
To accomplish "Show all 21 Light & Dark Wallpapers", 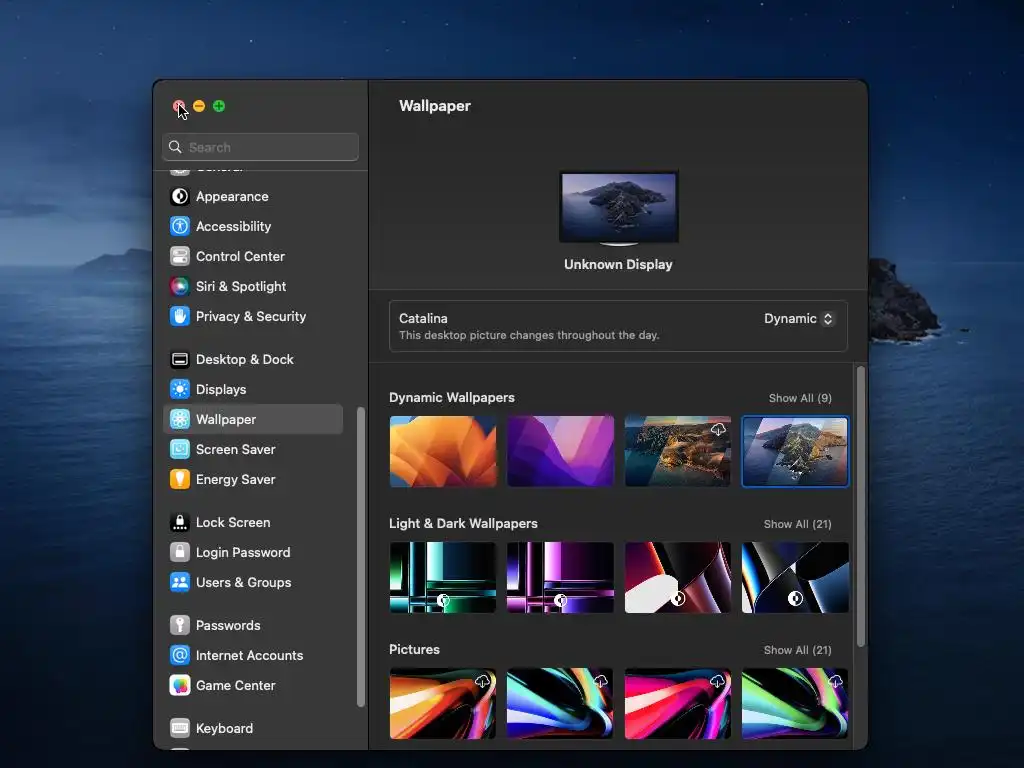I will click(x=797, y=524).
